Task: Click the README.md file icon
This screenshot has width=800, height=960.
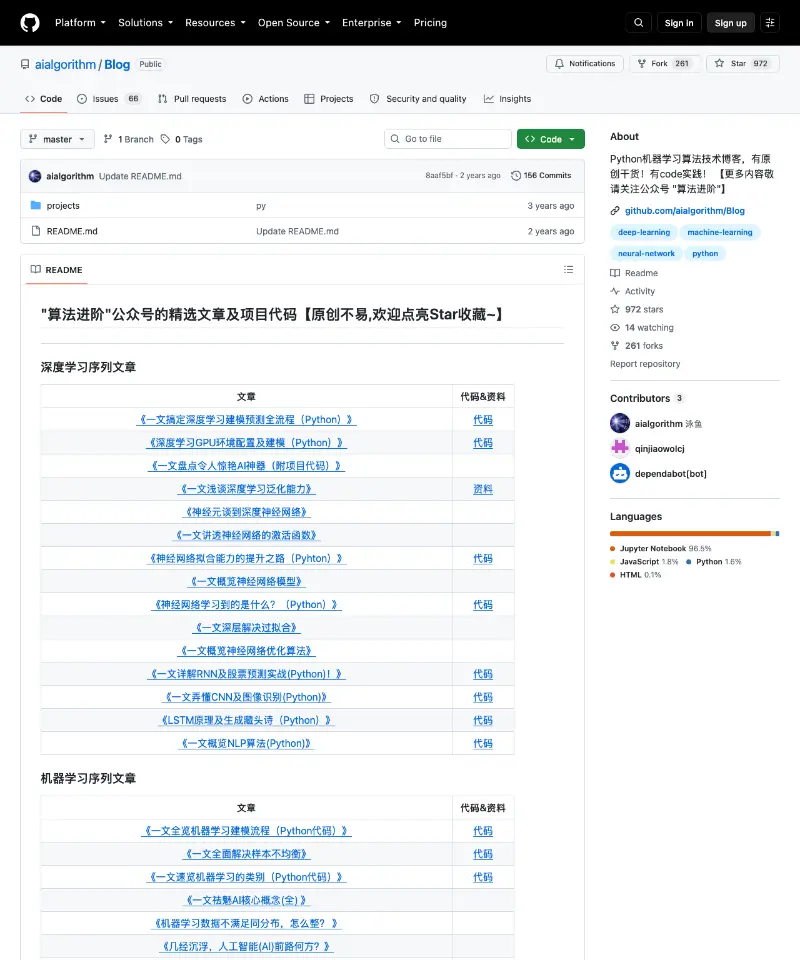Action: (x=36, y=231)
